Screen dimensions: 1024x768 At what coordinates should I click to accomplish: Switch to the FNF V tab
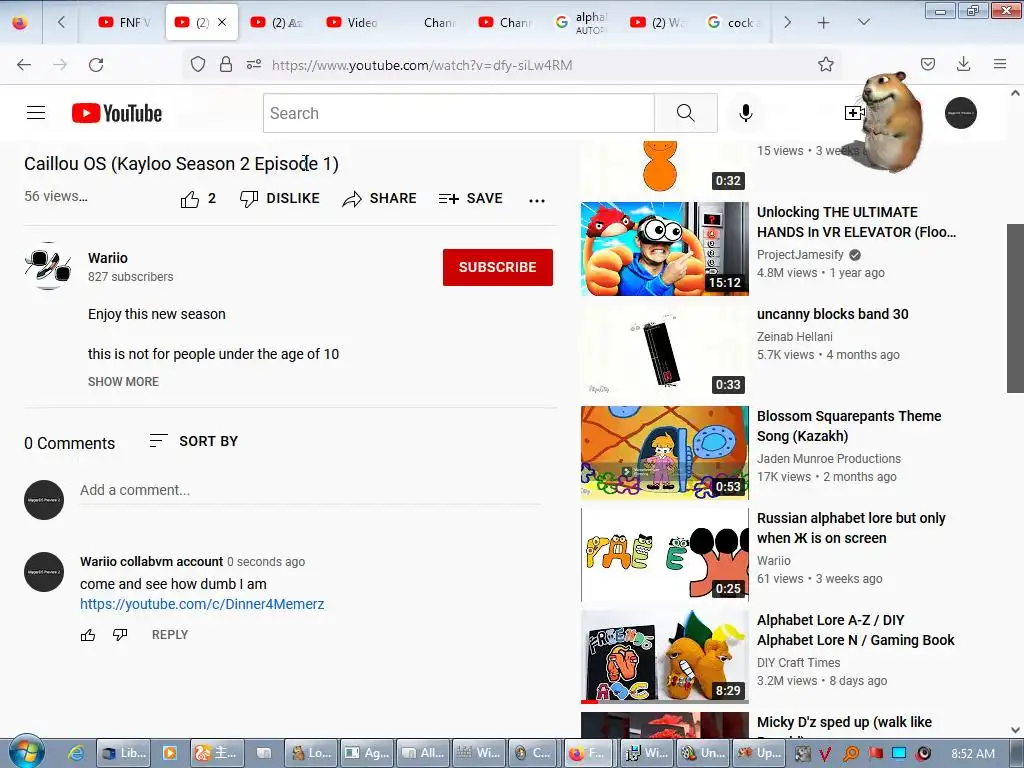coord(124,22)
